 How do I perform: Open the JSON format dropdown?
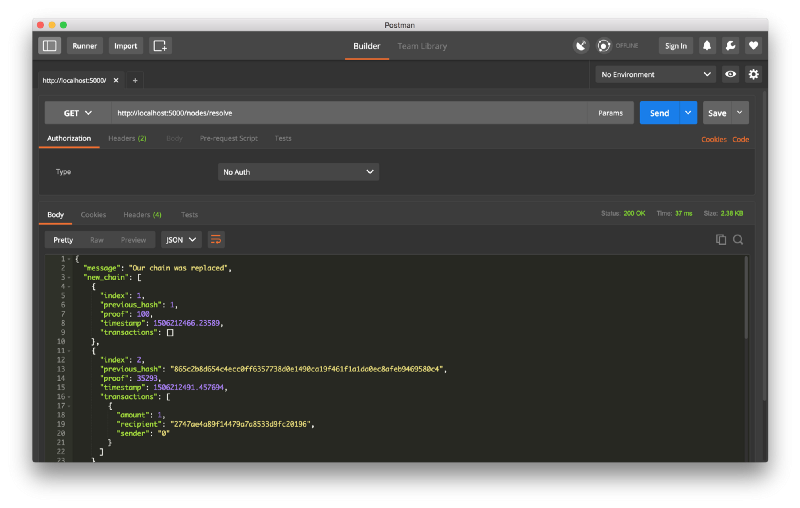coord(181,239)
